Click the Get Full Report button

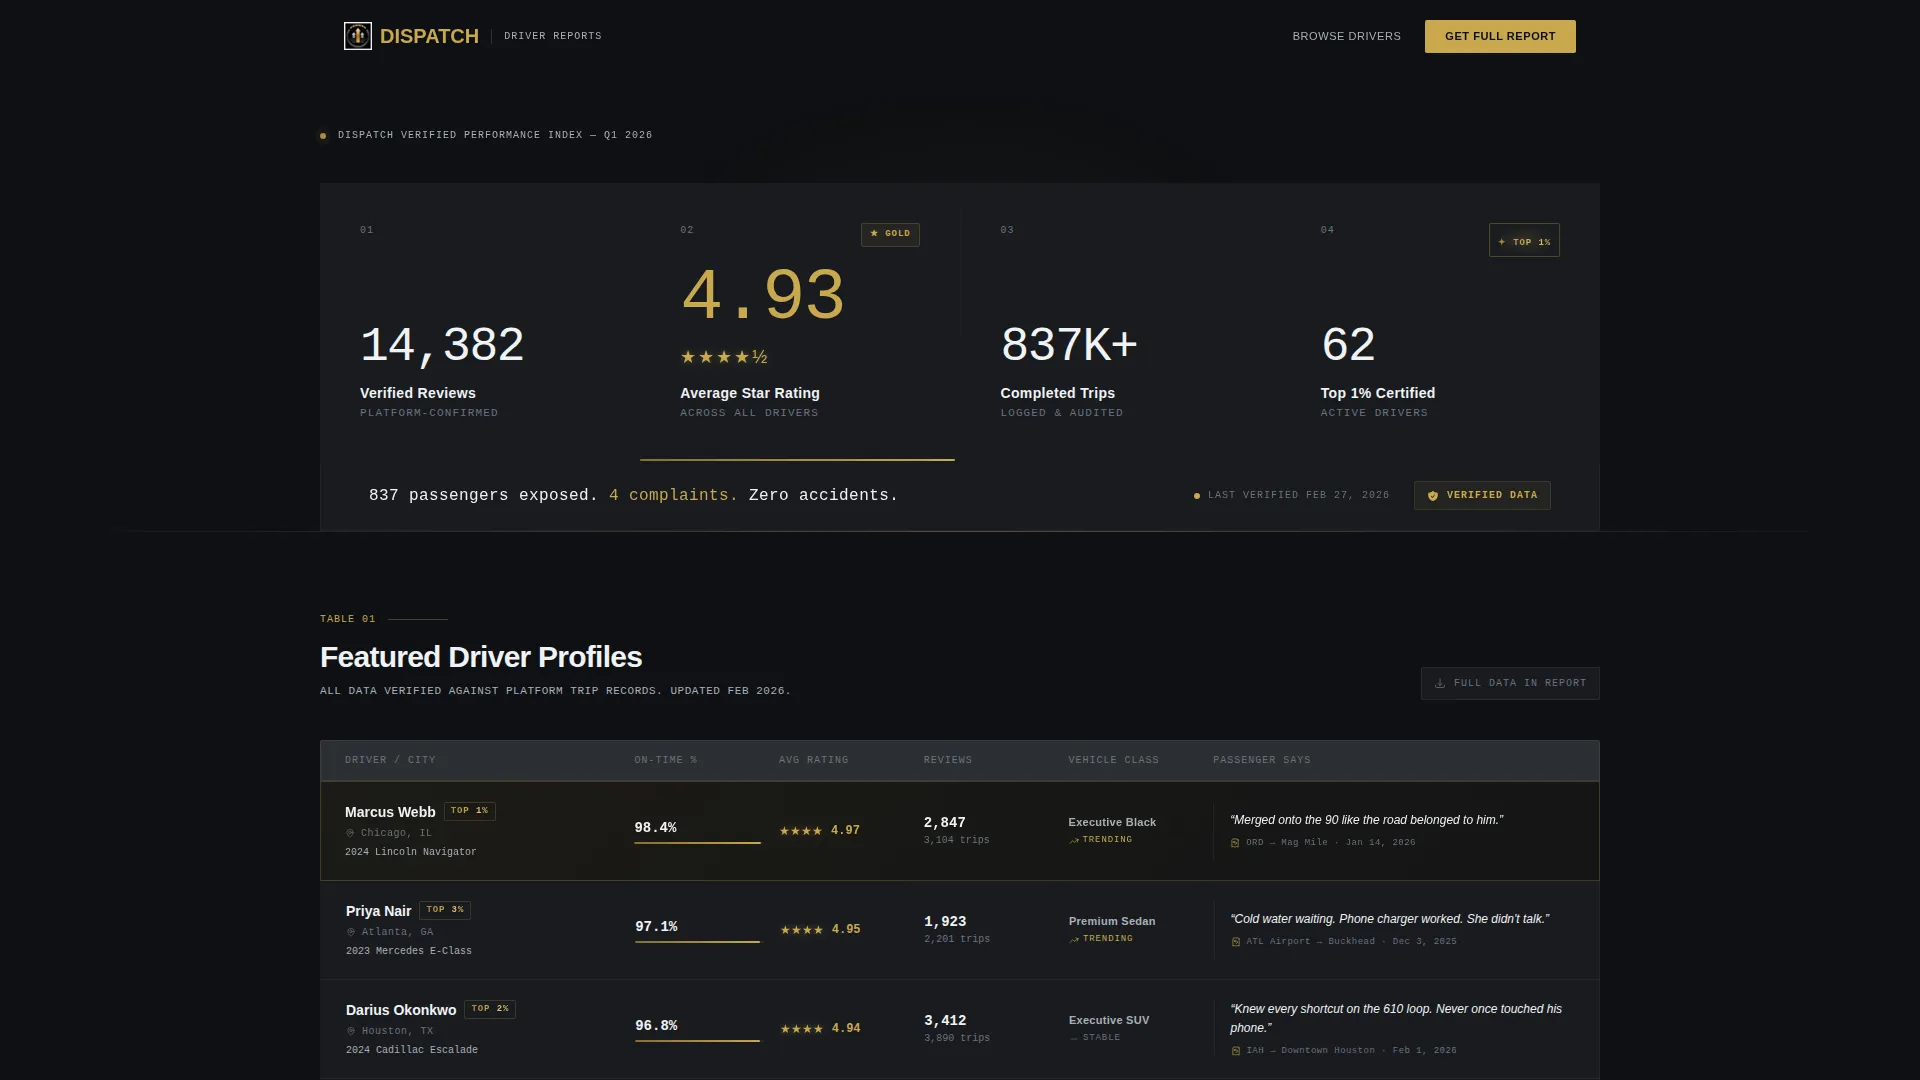(1500, 36)
